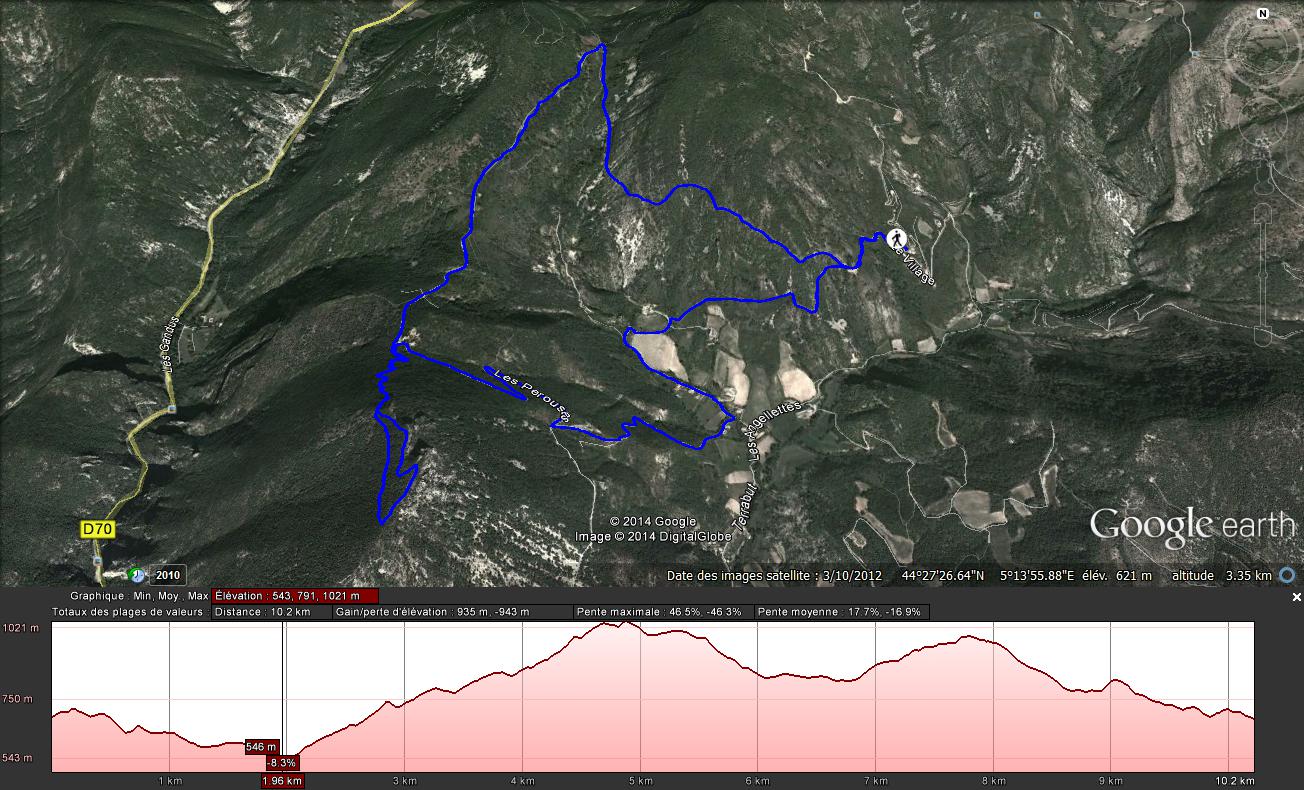Click the D70 road shield
Viewport: 1304px width, 790px height.
click(96, 529)
